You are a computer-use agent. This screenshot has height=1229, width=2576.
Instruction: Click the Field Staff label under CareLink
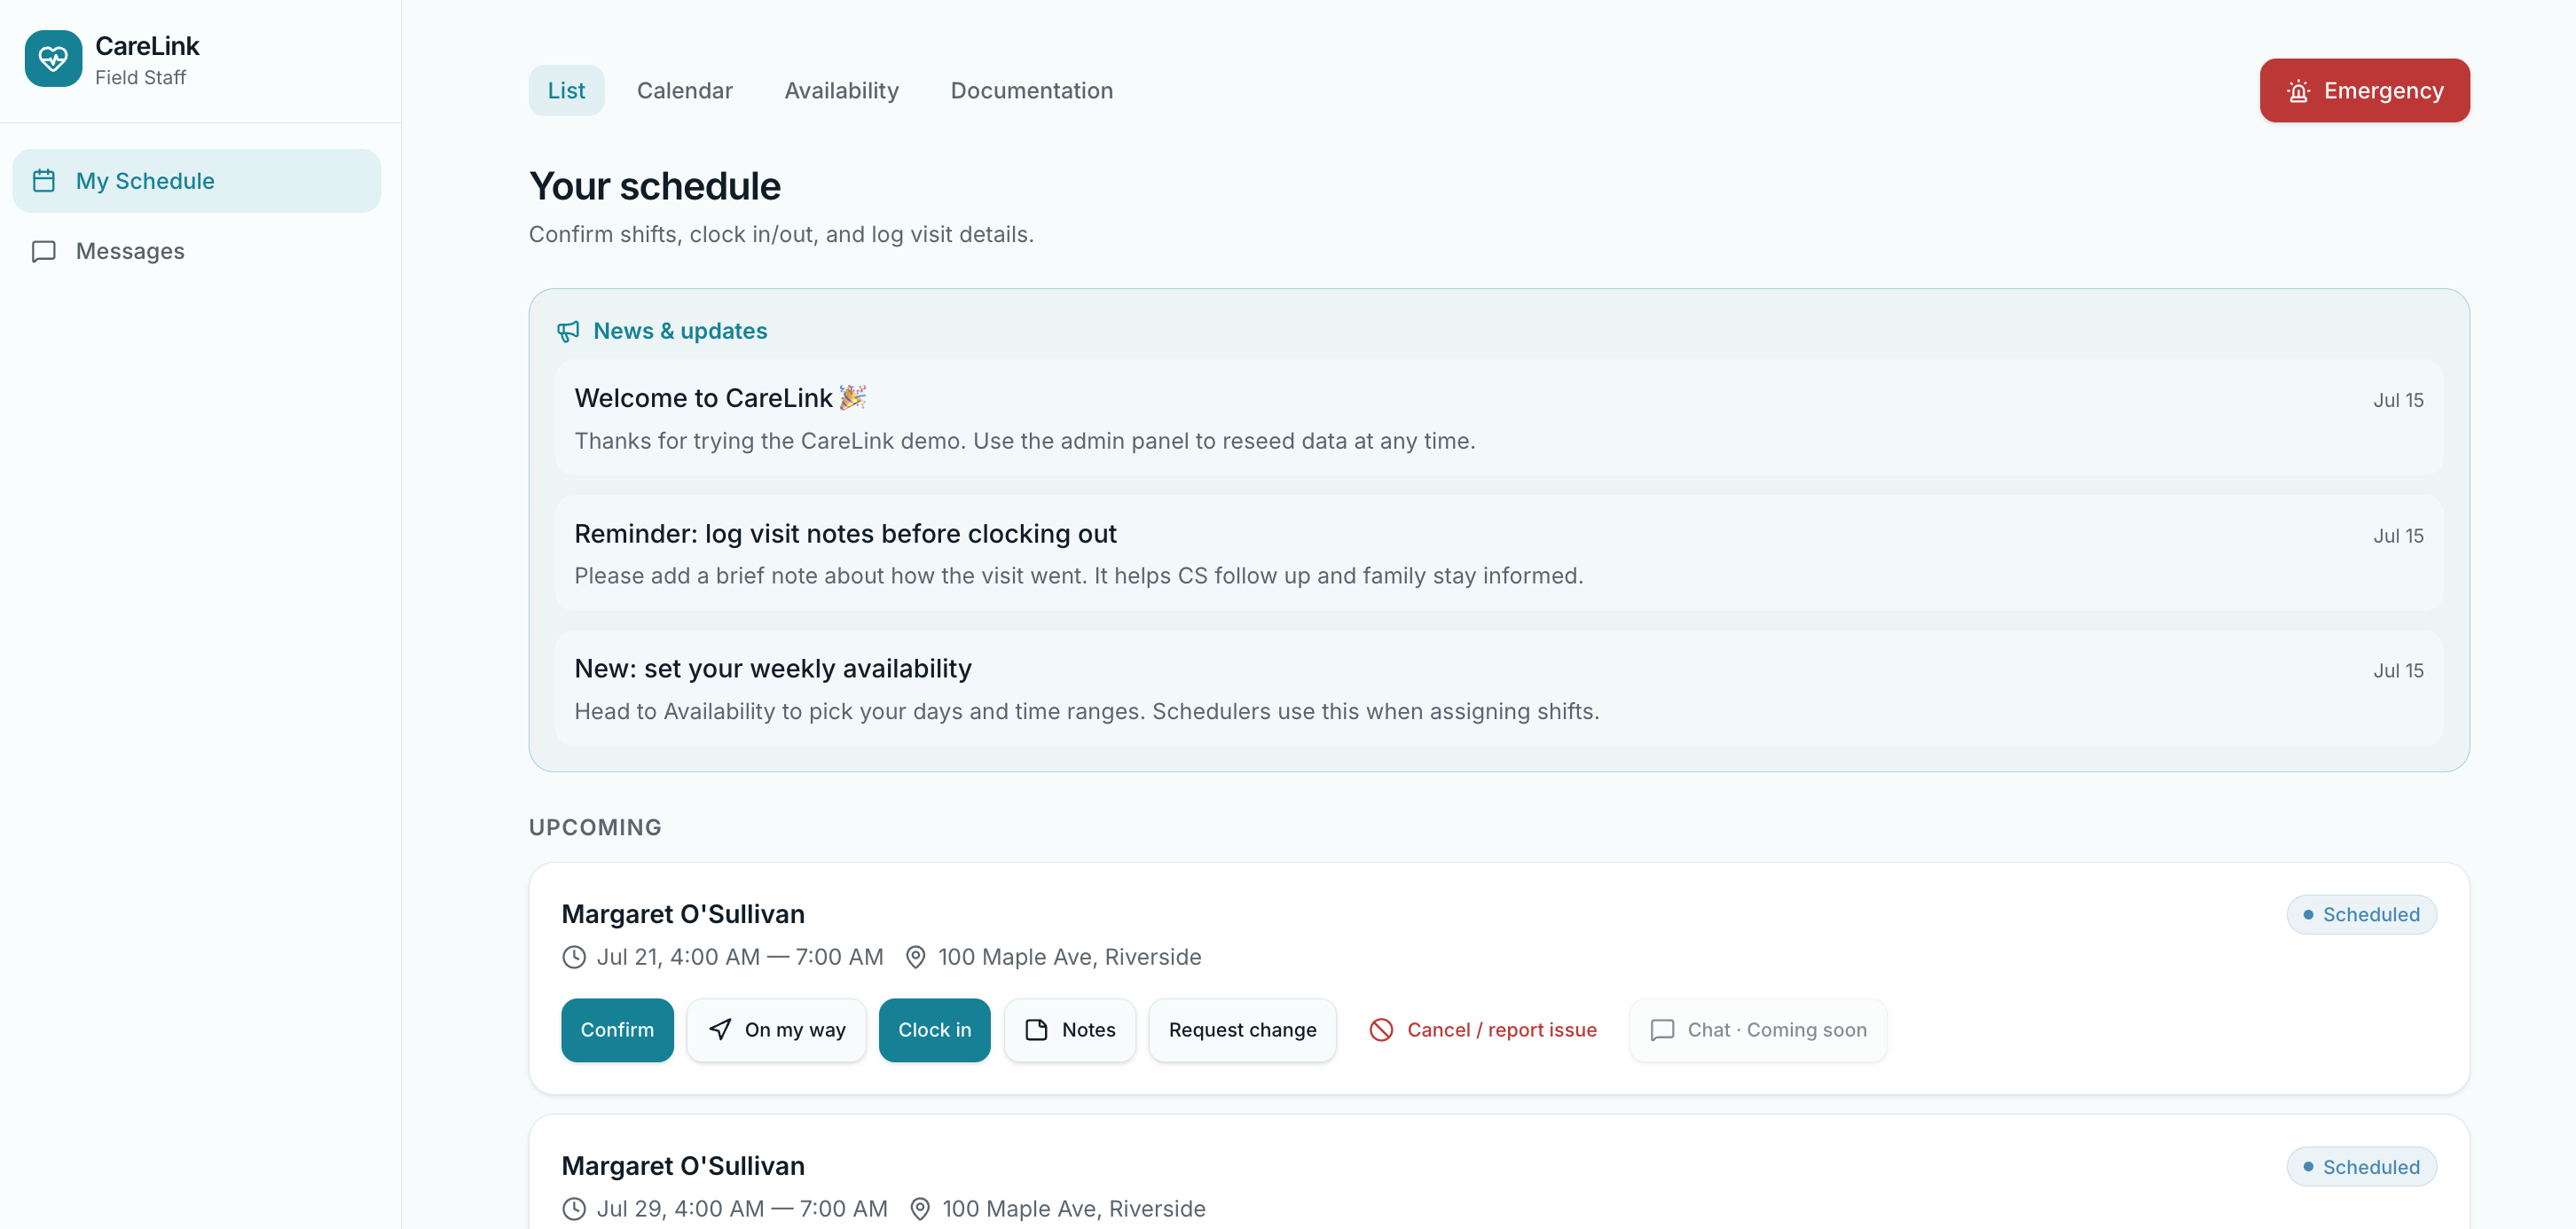point(141,78)
